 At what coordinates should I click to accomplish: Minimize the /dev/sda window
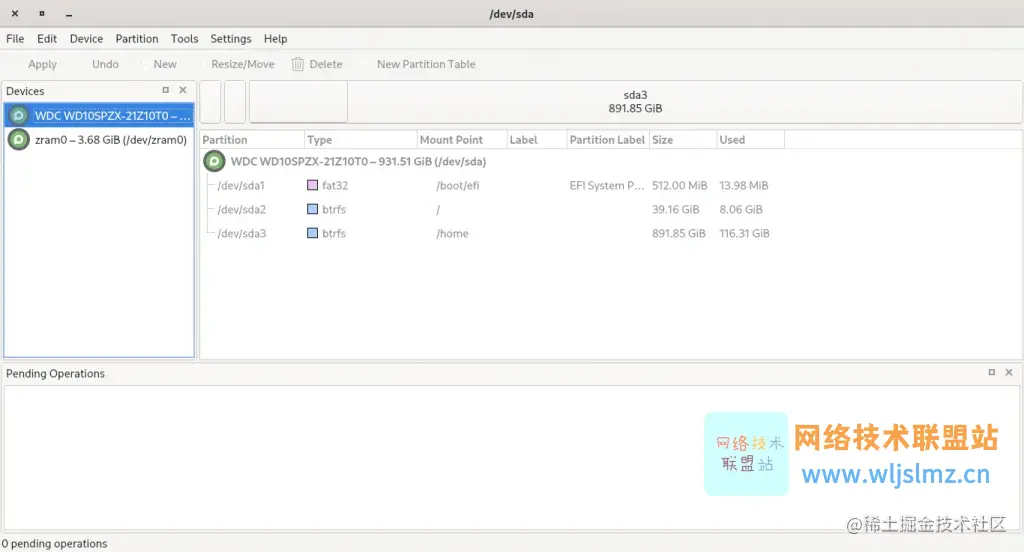coord(69,14)
